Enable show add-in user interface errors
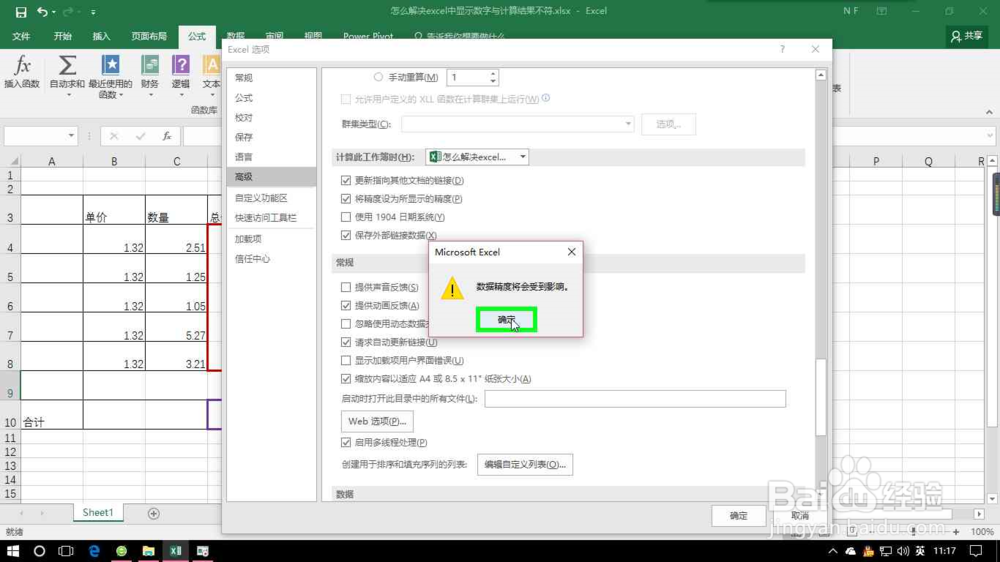This screenshot has height=562, width=1000. [346, 361]
